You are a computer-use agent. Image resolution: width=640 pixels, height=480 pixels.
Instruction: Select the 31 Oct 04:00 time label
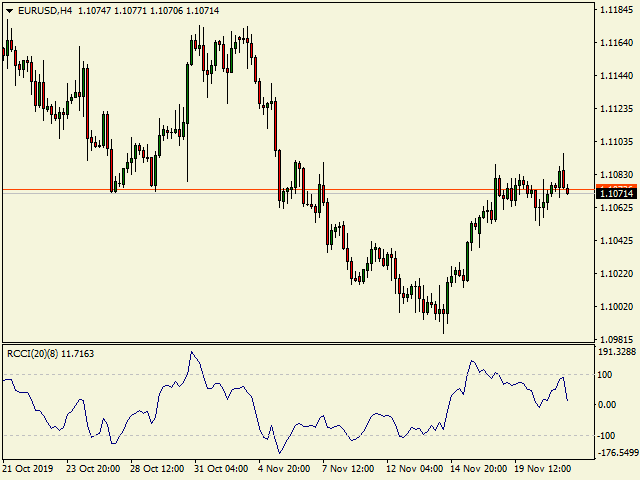tap(223, 468)
